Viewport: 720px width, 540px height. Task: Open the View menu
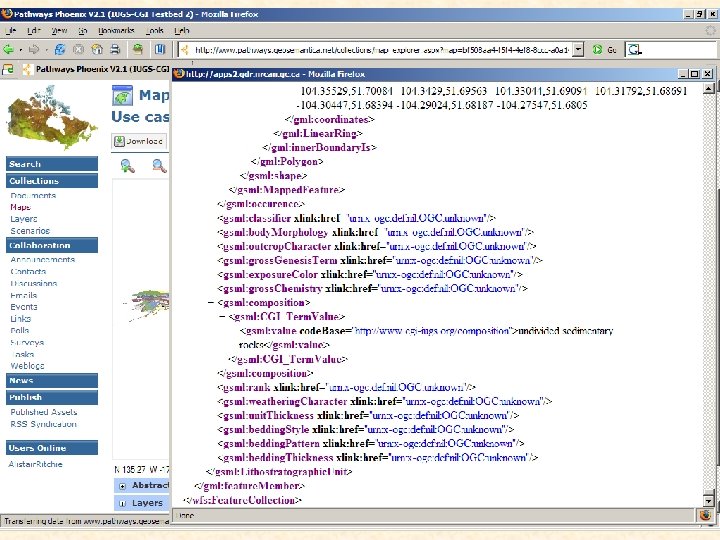(59, 31)
